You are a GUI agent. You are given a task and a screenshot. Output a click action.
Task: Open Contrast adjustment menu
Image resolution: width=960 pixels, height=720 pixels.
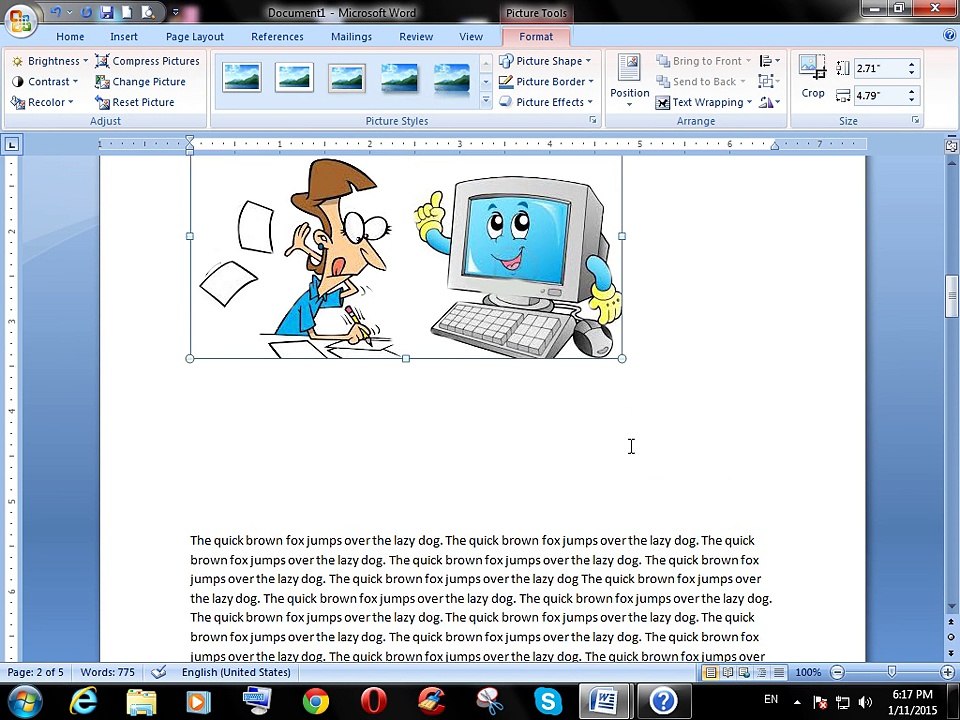coord(45,81)
